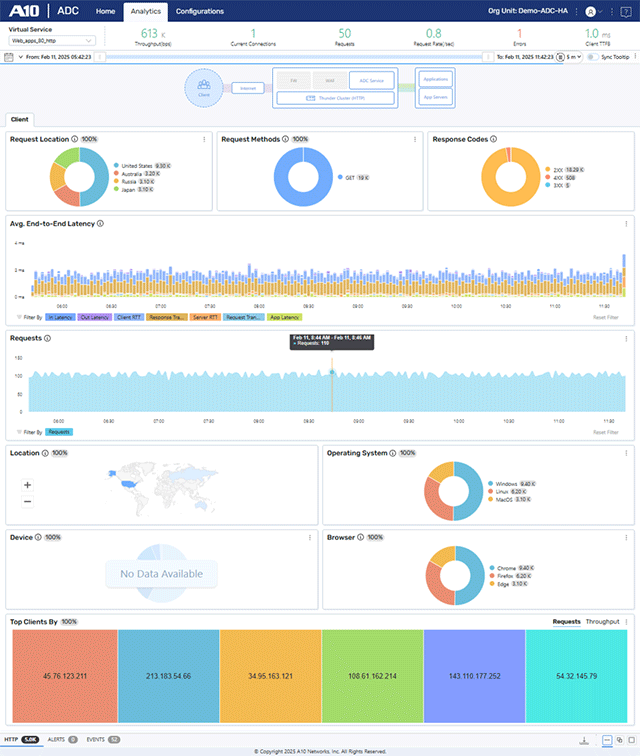Toggle the Sync Tooltip switch

(x=591, y=58)
